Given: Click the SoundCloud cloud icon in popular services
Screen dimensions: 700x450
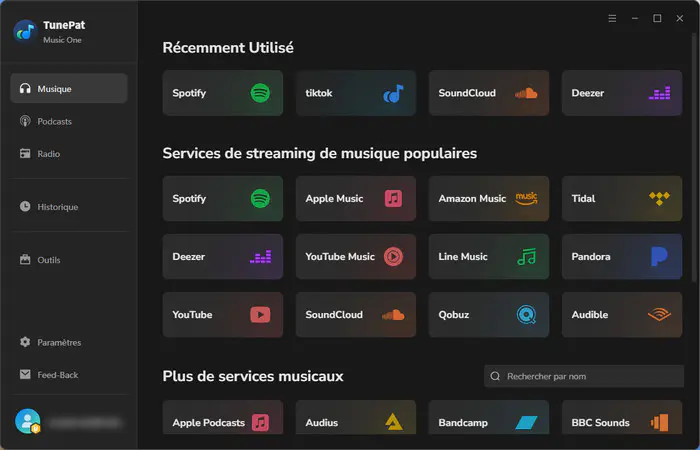Looking at the screenshot, I should pos(393,315).
